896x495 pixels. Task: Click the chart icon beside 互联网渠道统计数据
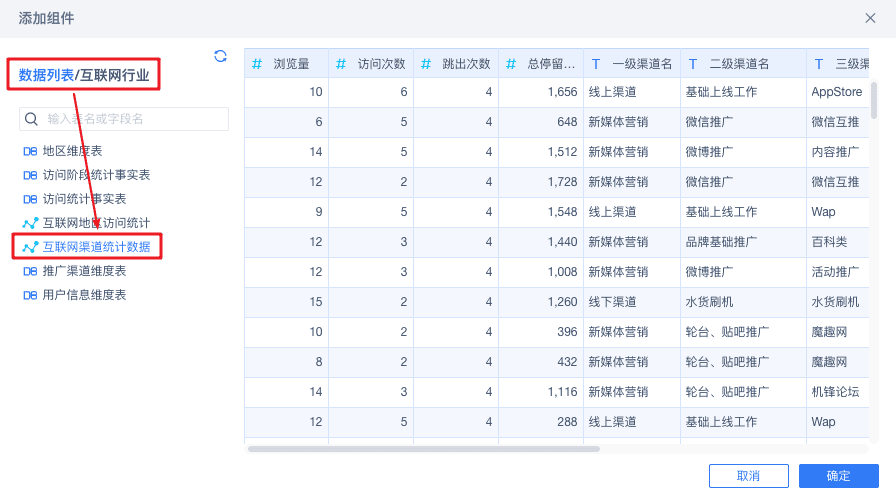[30, 247]
